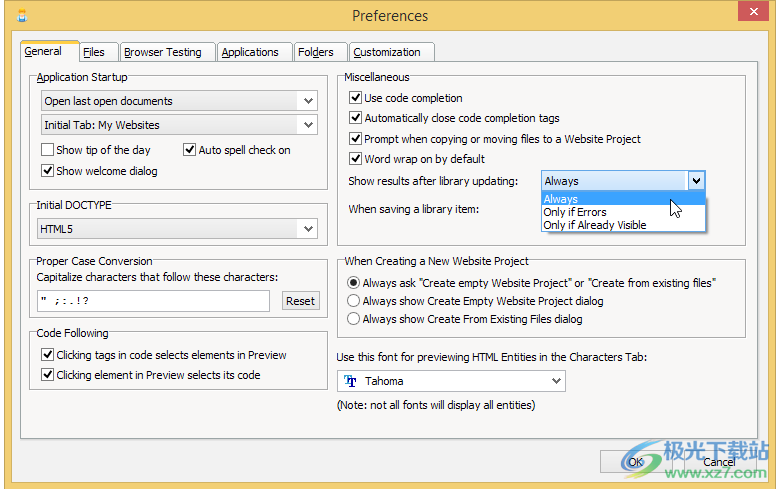This screenshot has width=780, height=489.
Task: Click the Tahoma TrueType font icon
Action: (350, 381)
